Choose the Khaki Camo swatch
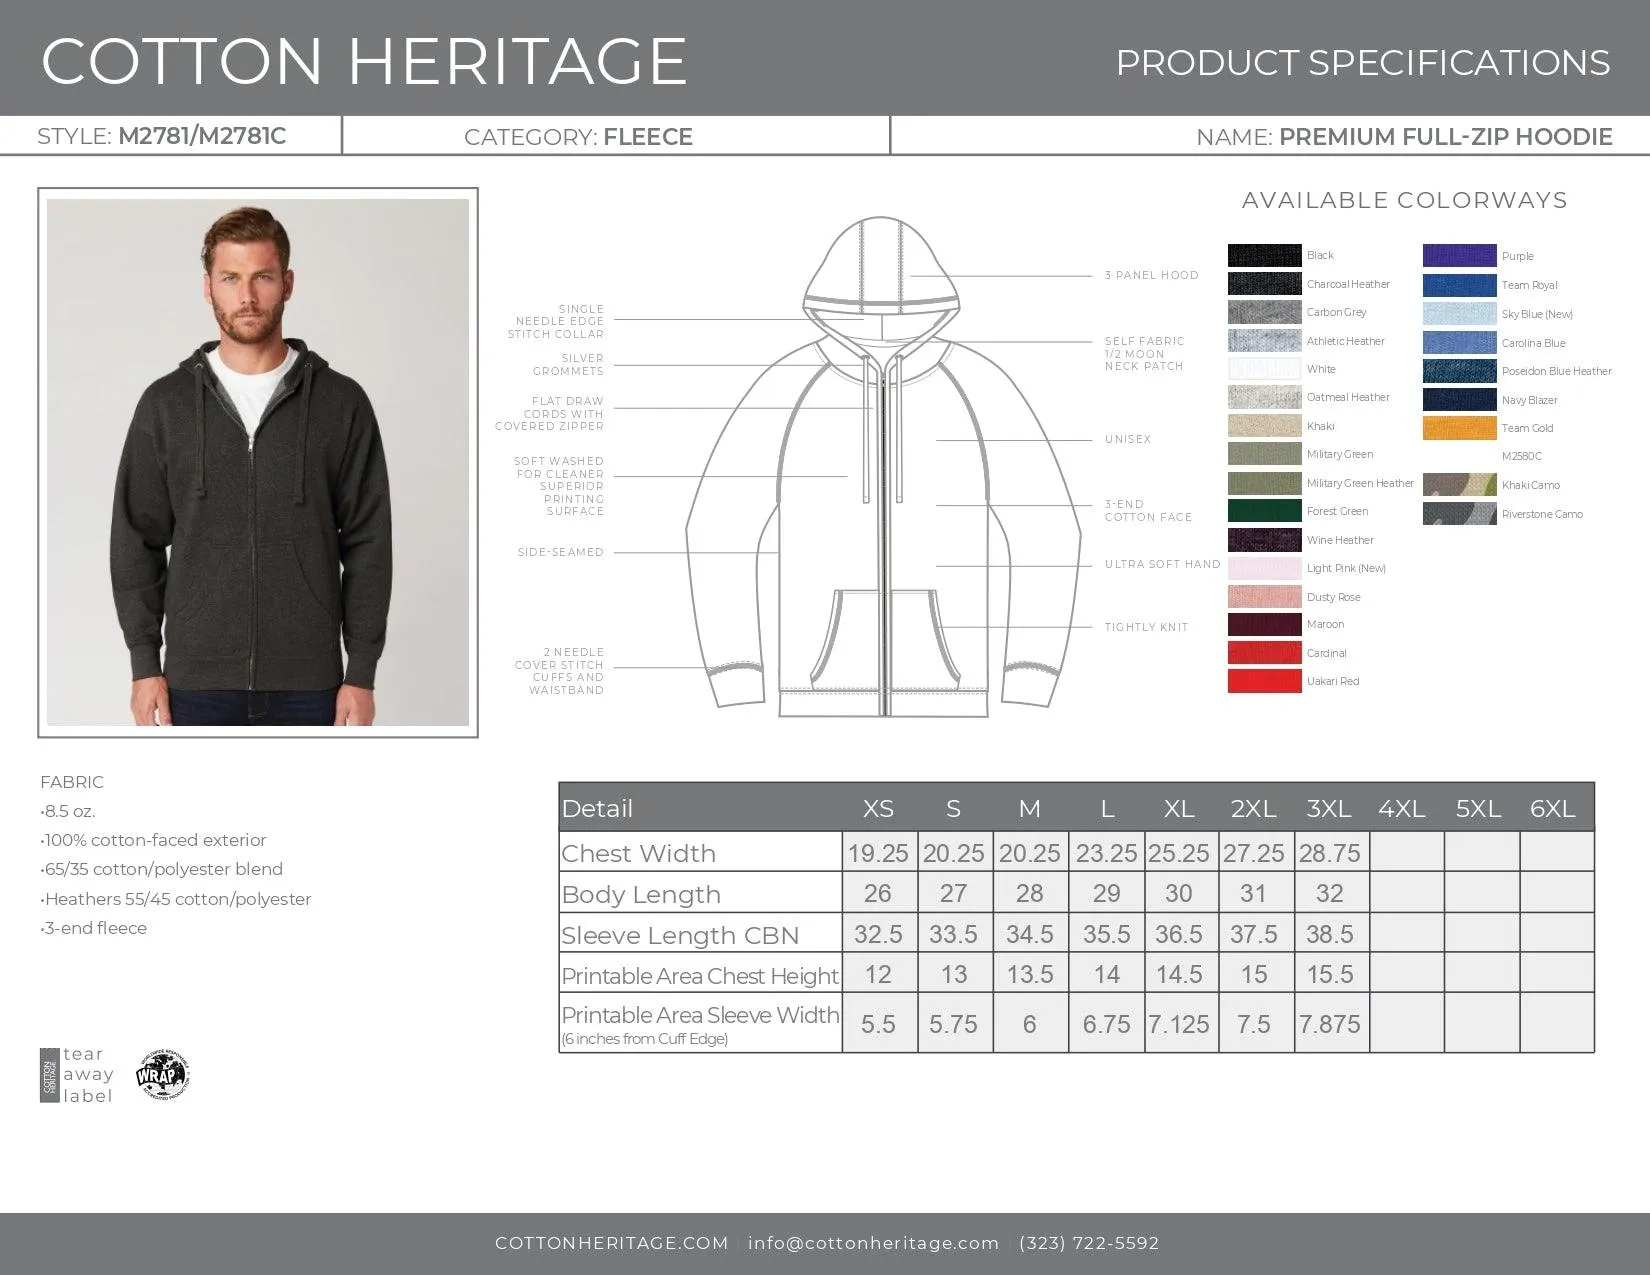Viewport: 1650px width, 1275px height. pyautogui.click(x=1459, y=485)
